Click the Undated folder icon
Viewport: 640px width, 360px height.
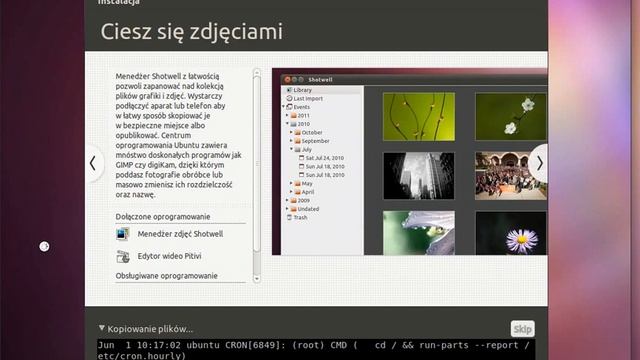[293, 209]
